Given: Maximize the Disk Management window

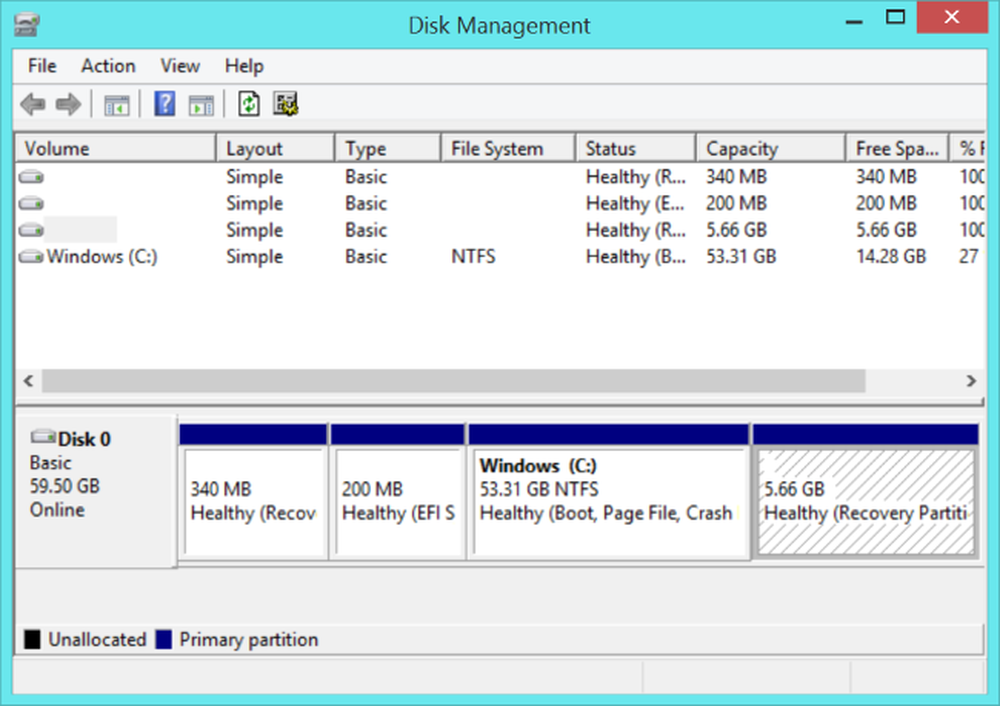Looking at the screenshot, I should click(x=895, y=18).
